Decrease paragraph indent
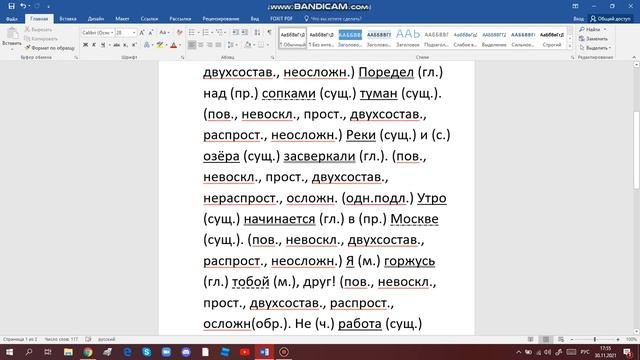 click(x=236, y=32)
